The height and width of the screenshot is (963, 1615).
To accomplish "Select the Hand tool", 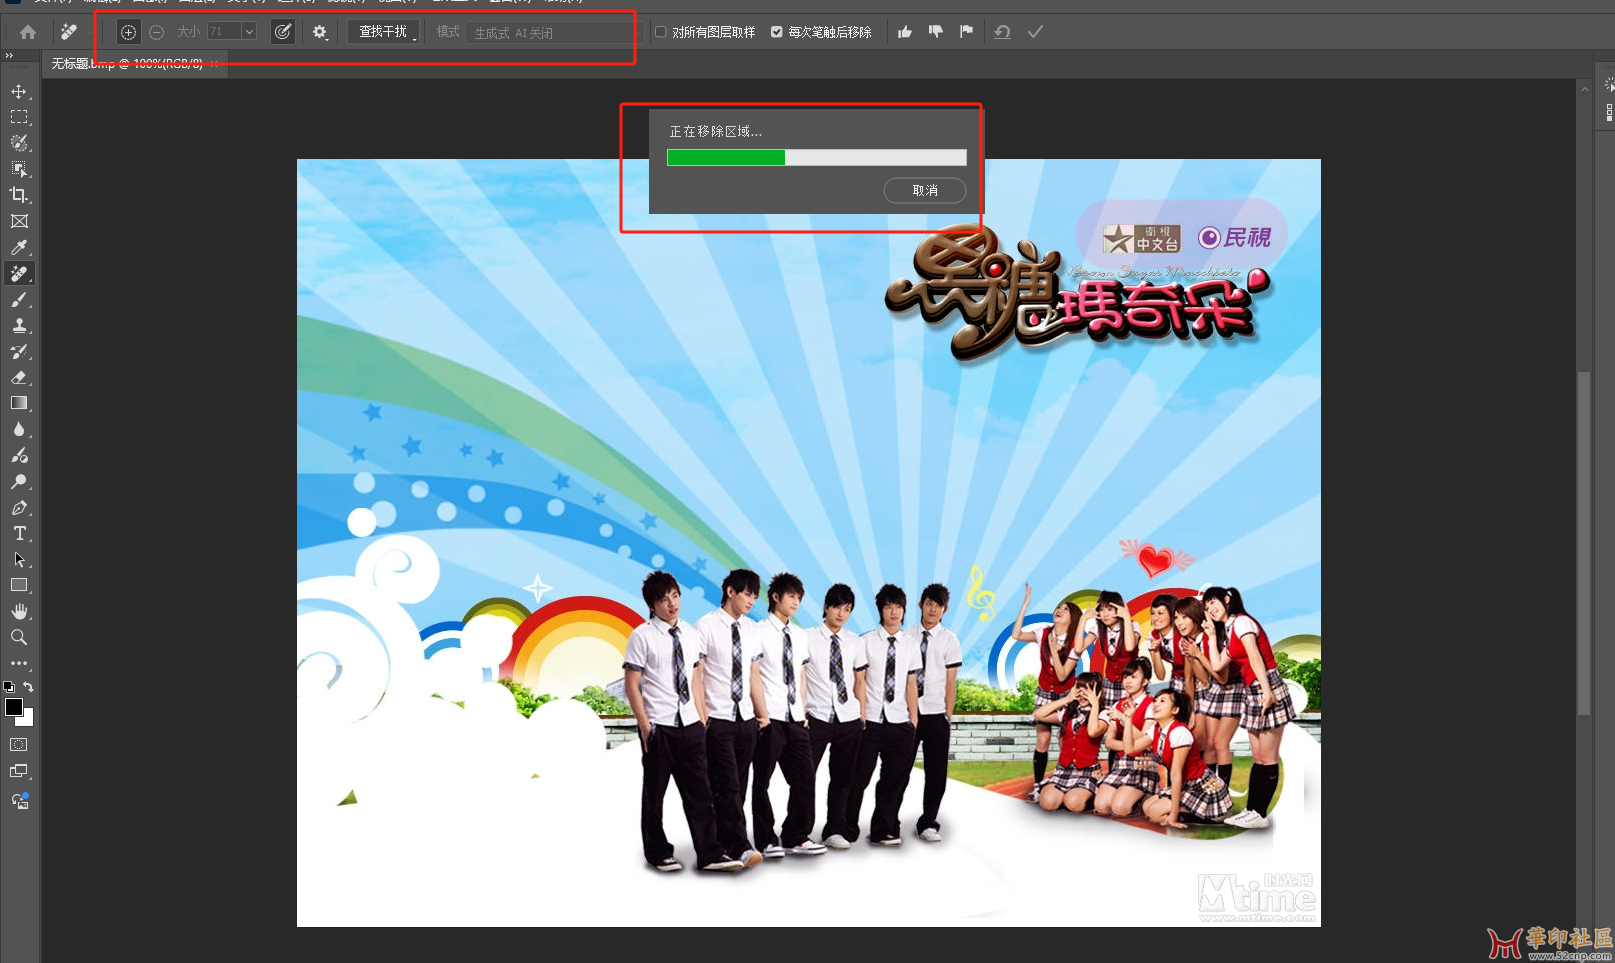I will pyautogui.click(x=19, y=611).
